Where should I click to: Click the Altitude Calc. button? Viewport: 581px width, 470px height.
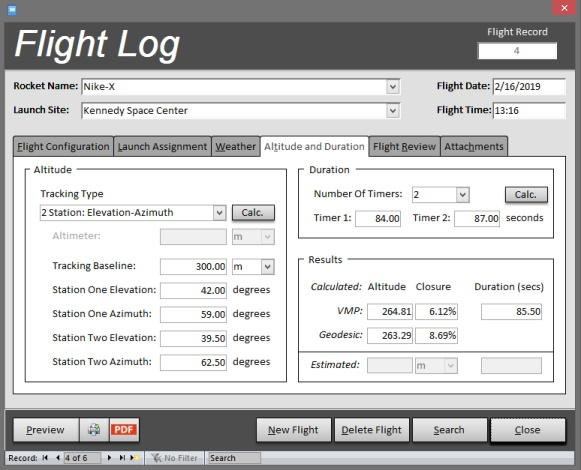(x=253, y=213)
